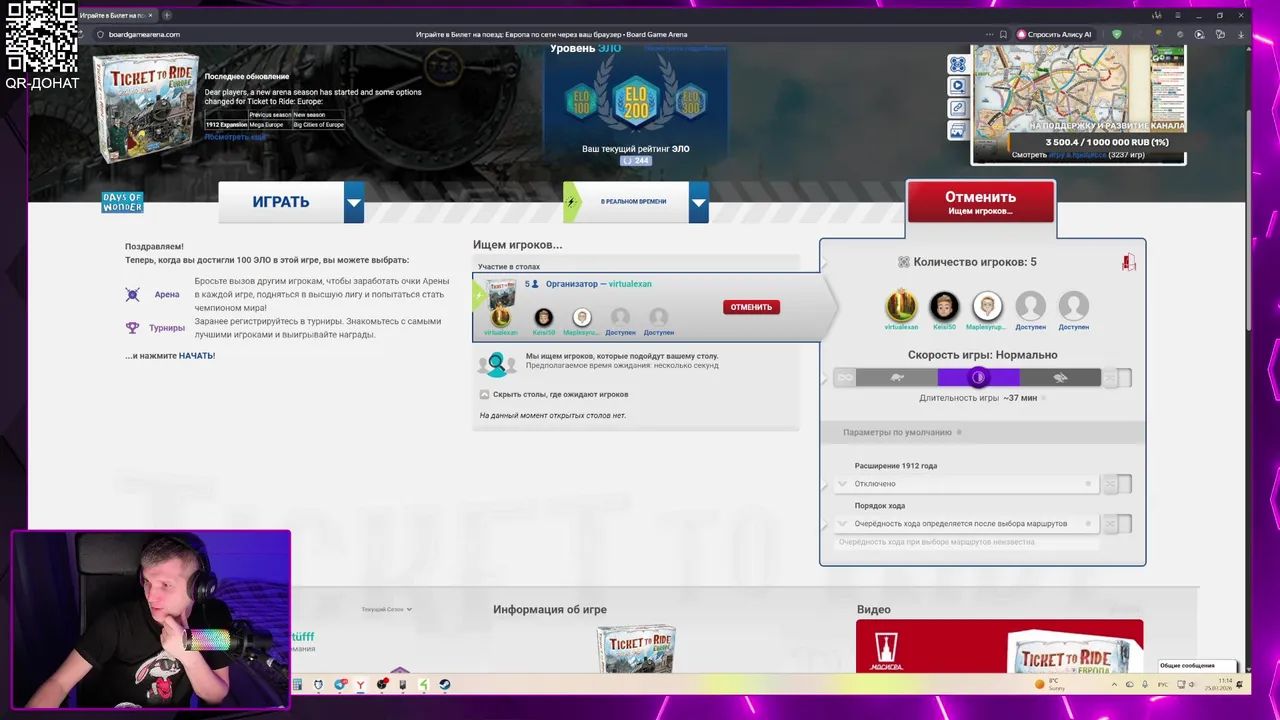
Task: Click the picture gallery icon beside the map
Action: point(958,131)
